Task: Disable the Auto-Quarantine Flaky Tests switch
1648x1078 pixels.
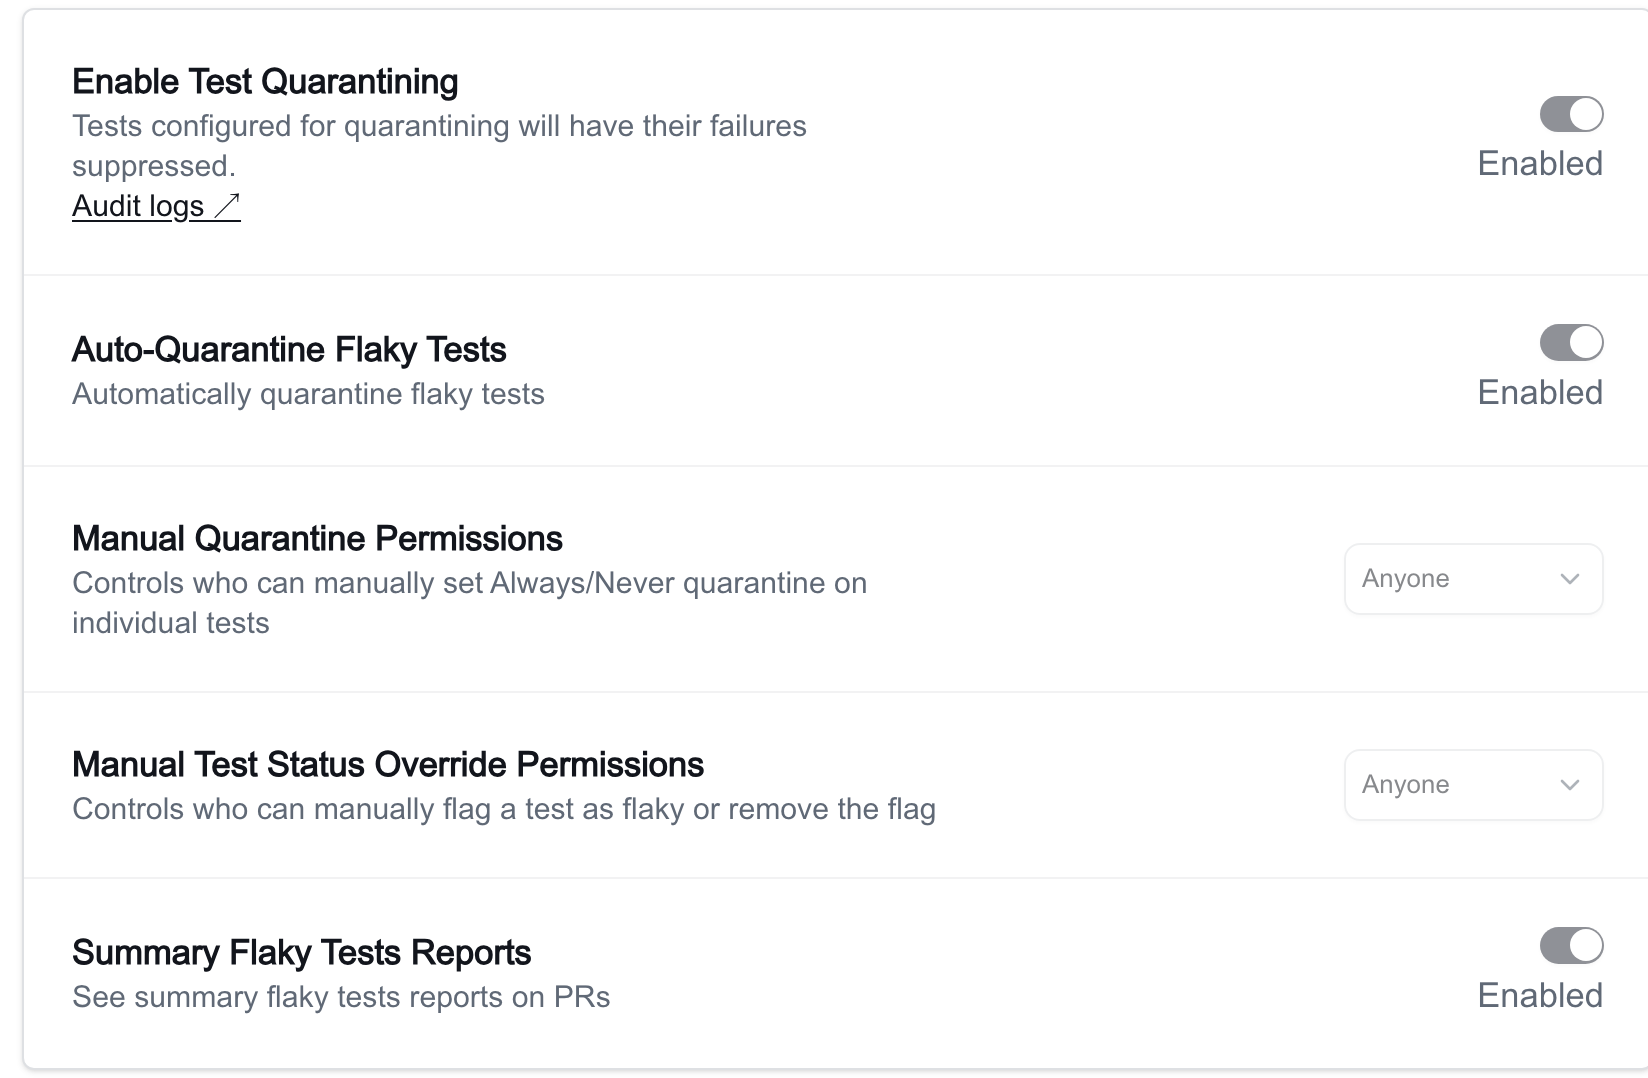Action: point(1571,343)
